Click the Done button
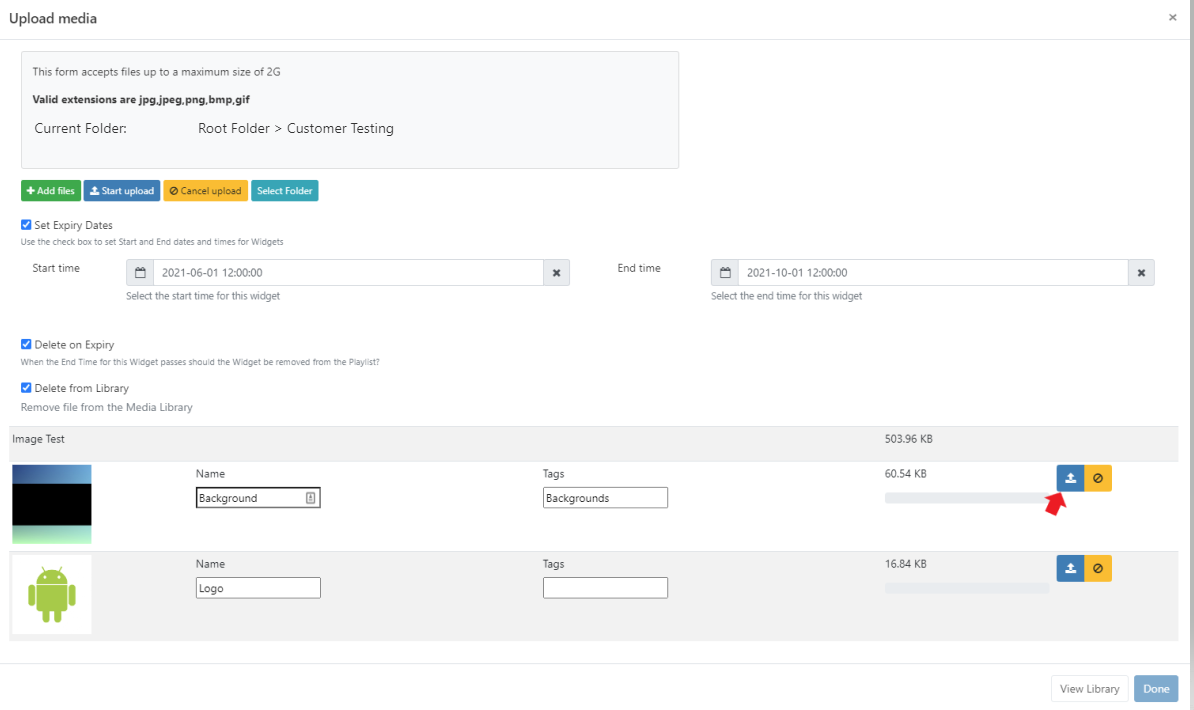Screen dimensions: 1194x710 (x=1156, y=689)
